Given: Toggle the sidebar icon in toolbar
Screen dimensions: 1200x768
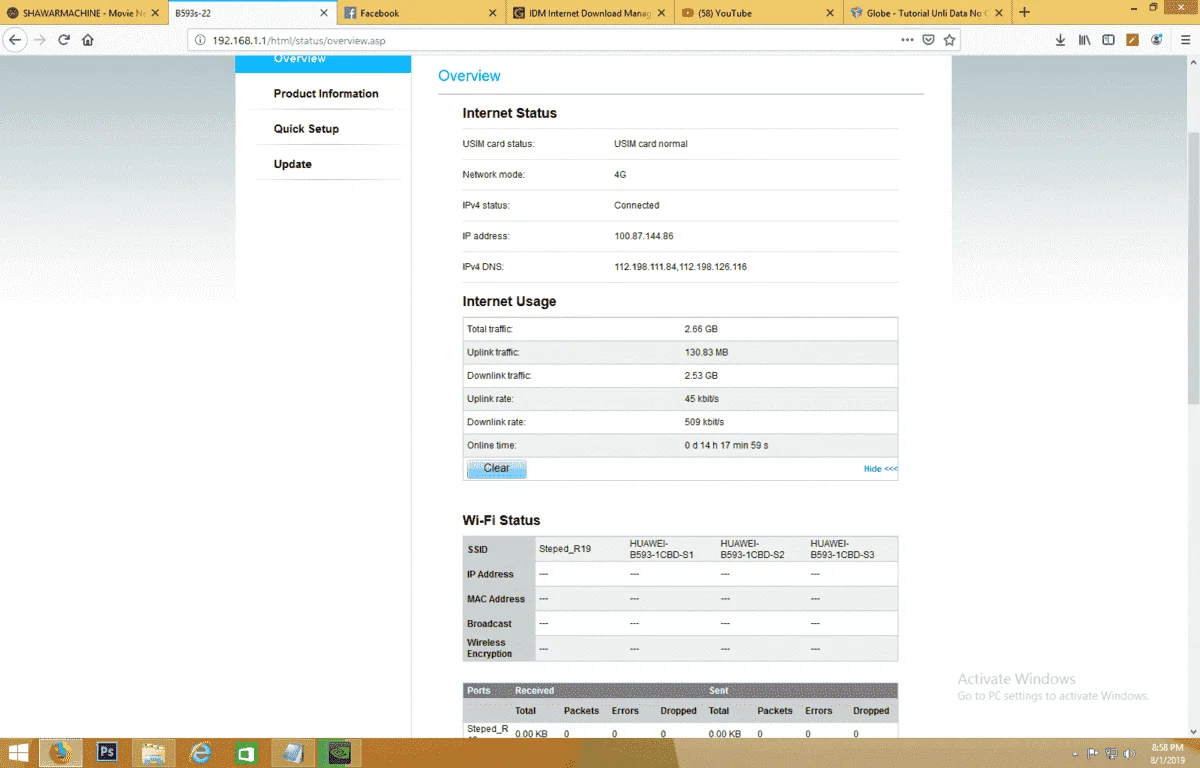Looking at the screenshot, I should pyautogui.click(x=1108, y=40).
